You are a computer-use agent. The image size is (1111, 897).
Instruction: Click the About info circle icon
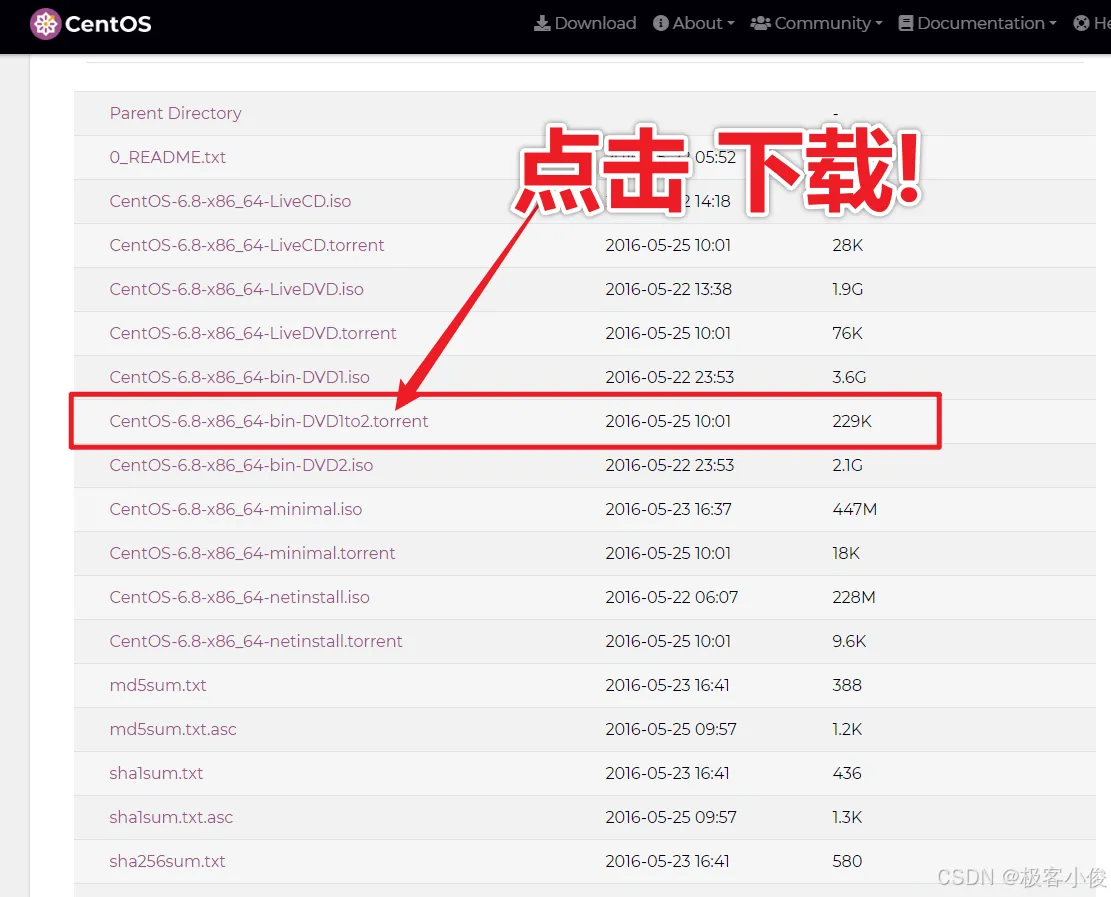coord(660,23)
